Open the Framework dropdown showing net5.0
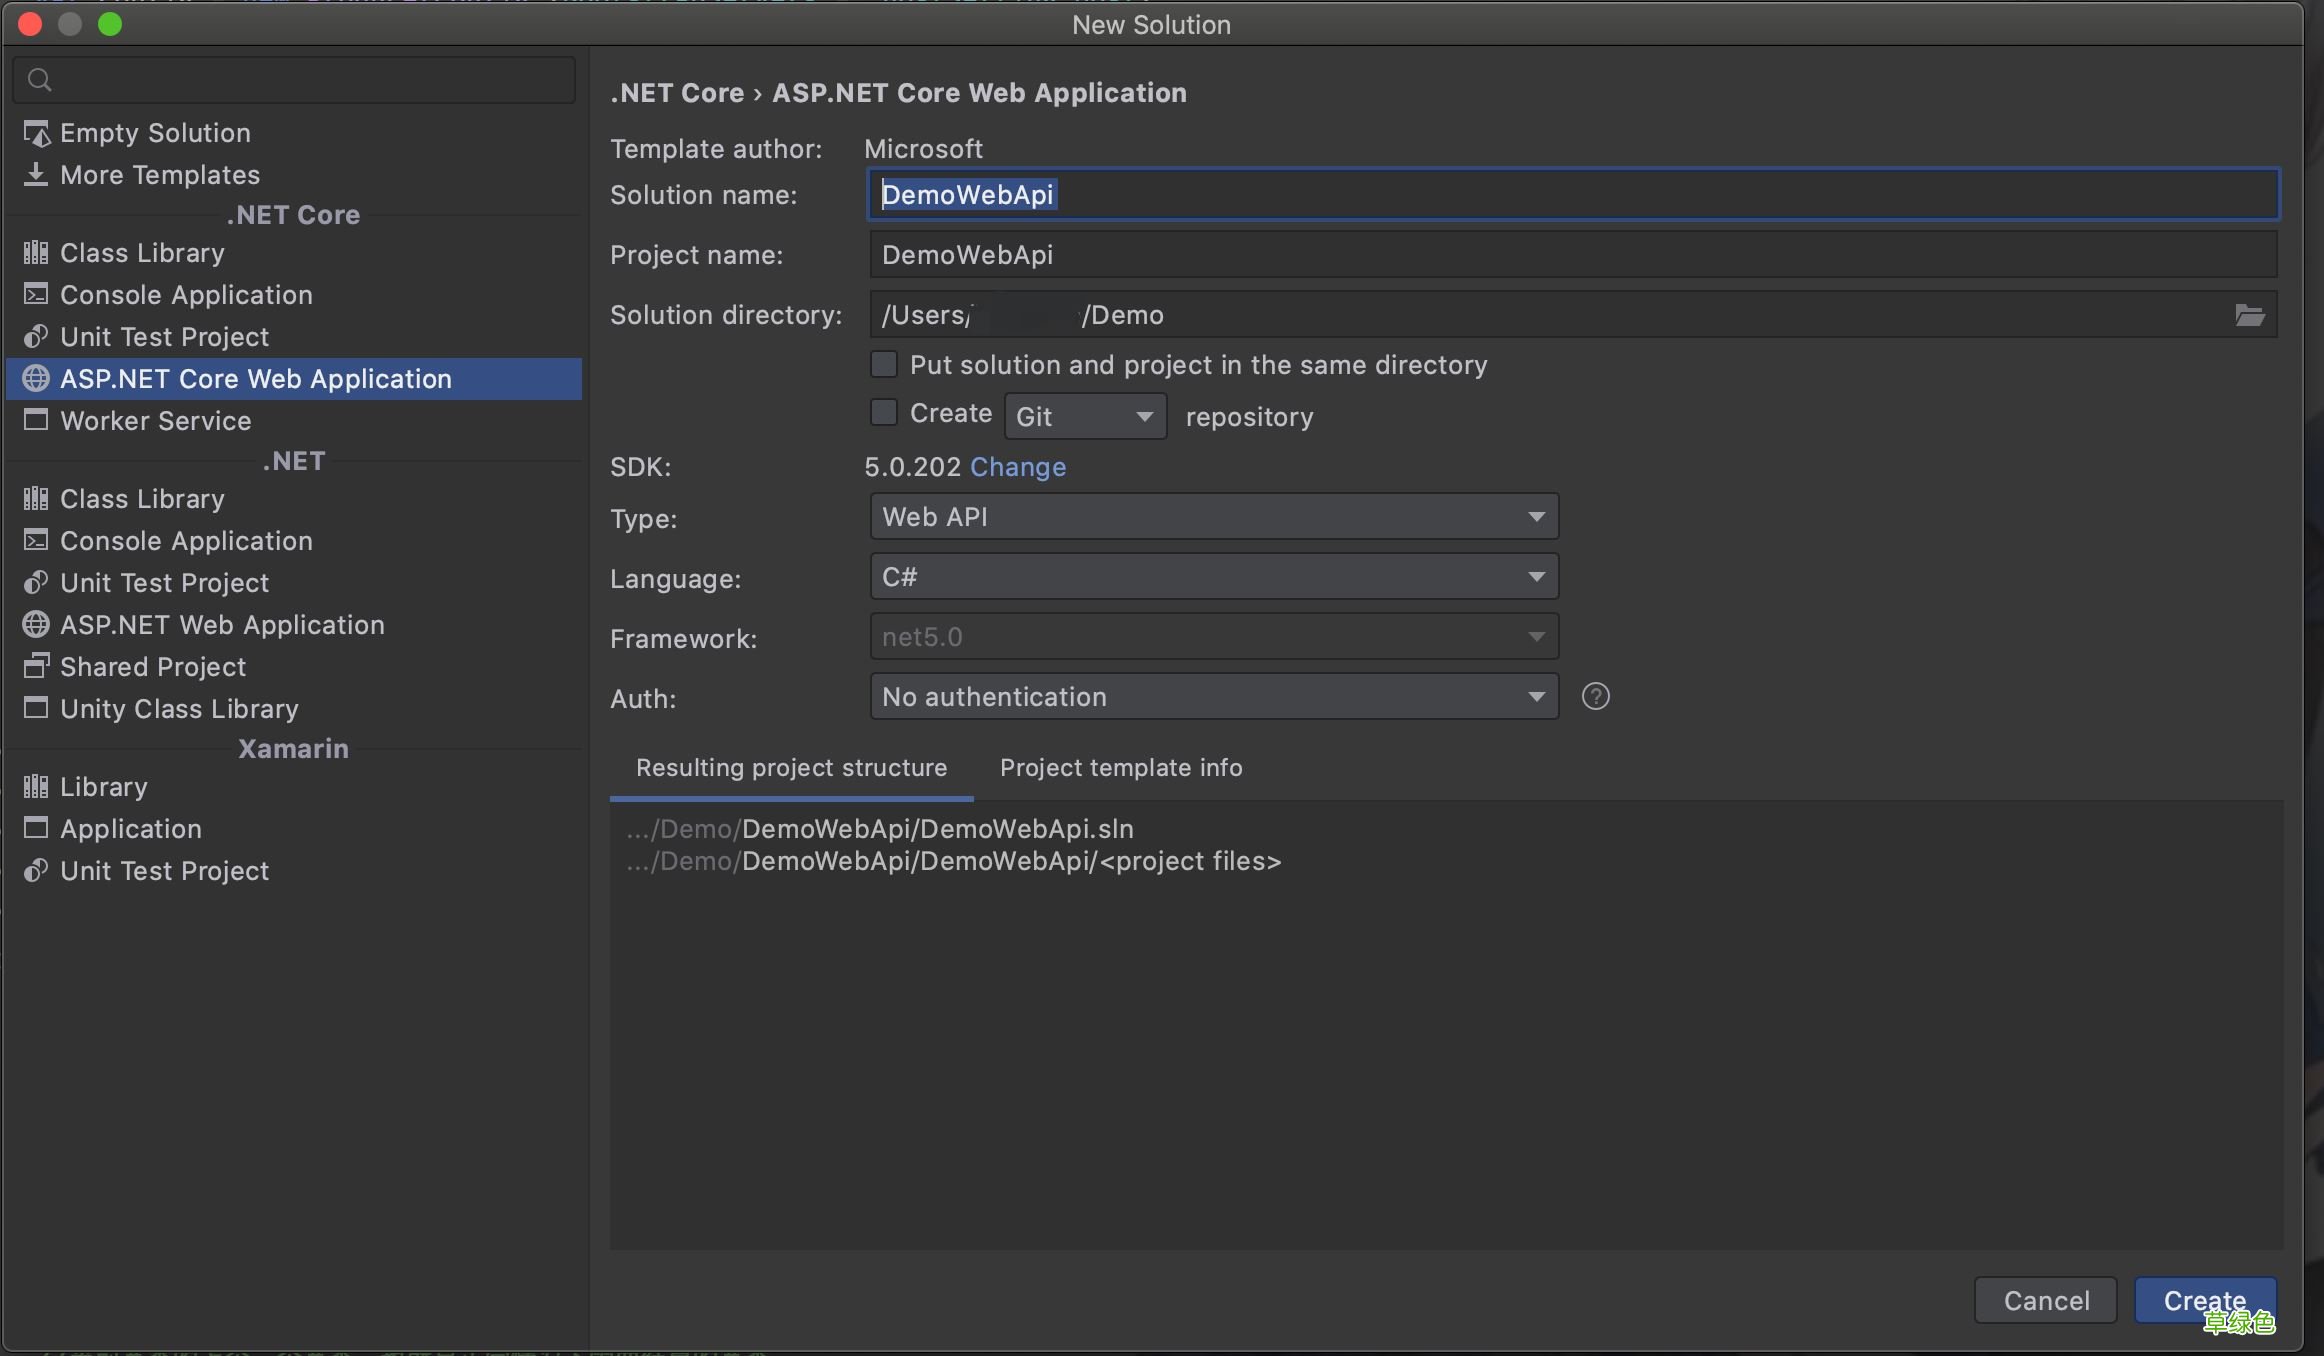 click(x=1214, y=637)
